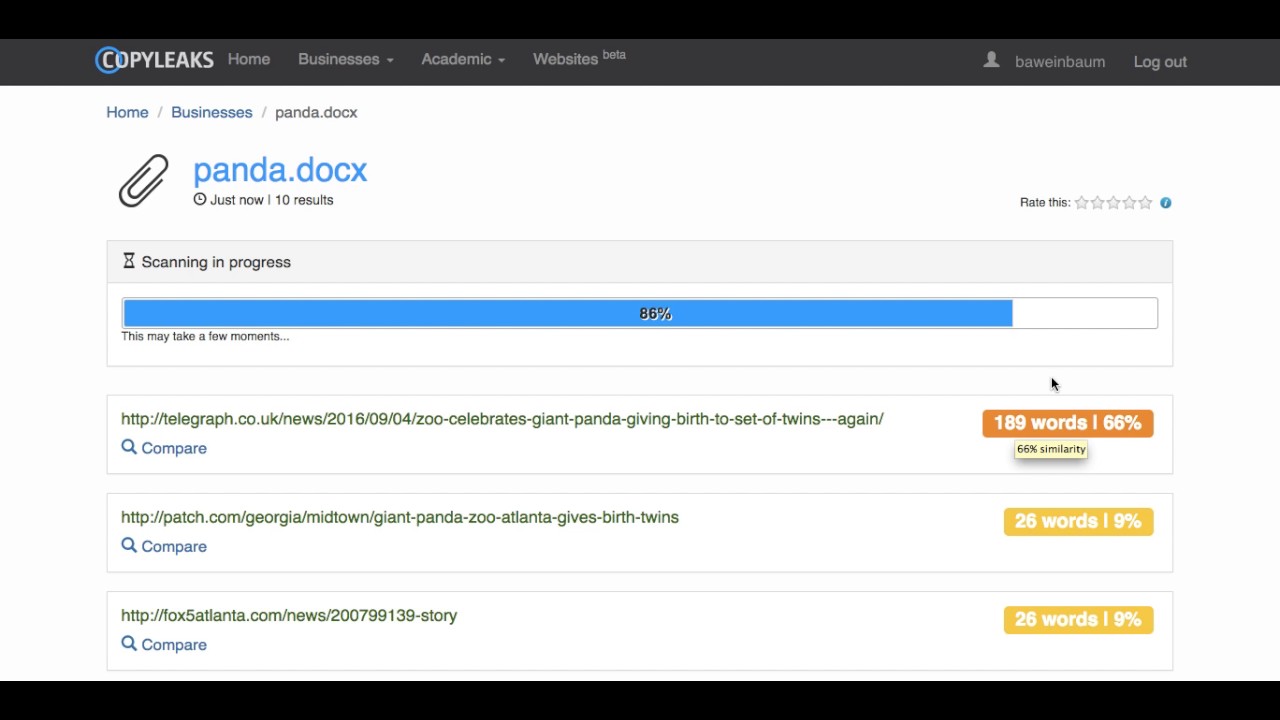Screen dimensions: 1280x720
Task: Click 'This may take a few moments...' text
Action: [x=205, y=336]
